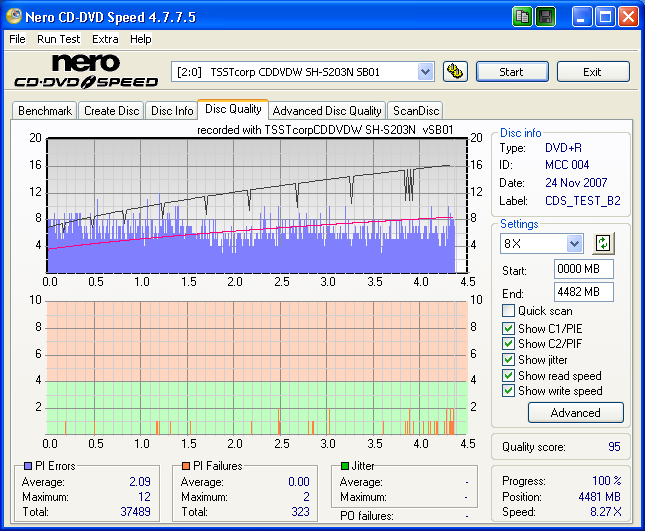Switch to the ScanDisc tab

[416, 111]
